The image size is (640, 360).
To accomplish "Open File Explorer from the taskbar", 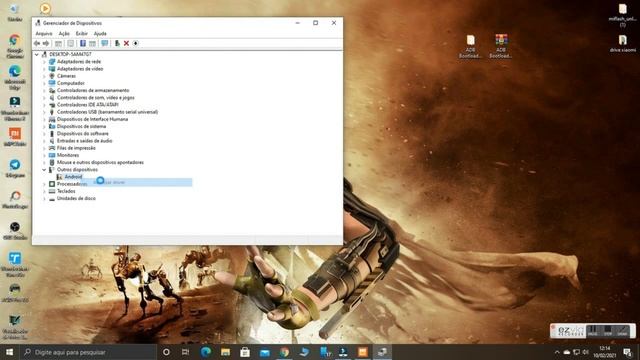I will pyautogui.click(x=225, y=352).
